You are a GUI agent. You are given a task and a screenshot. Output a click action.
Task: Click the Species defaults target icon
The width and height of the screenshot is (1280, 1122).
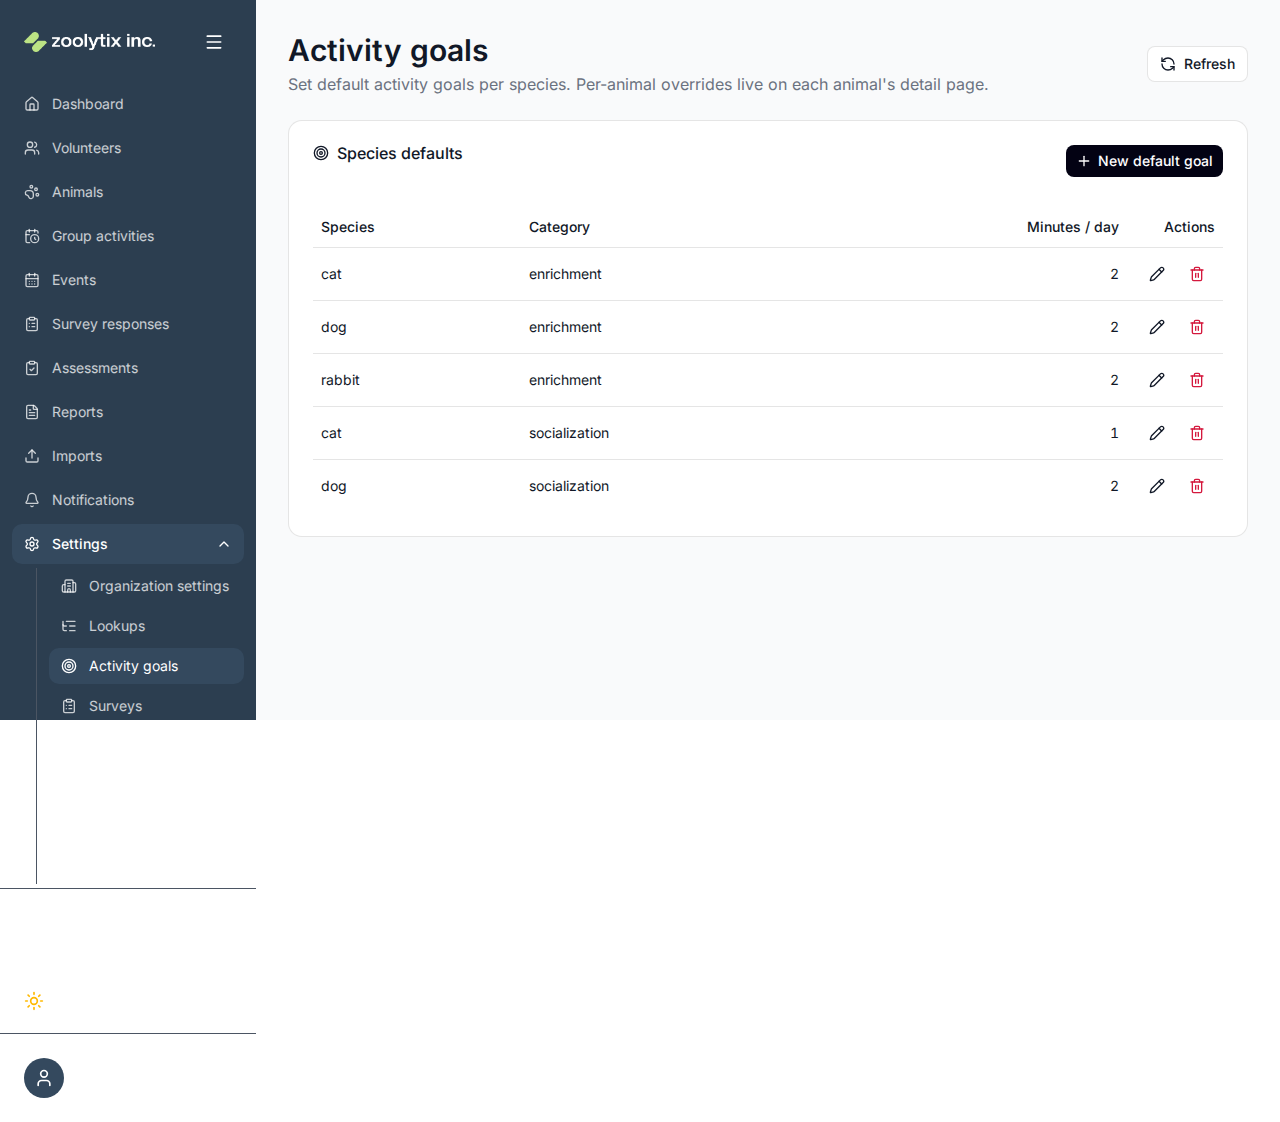coord(321,153)
